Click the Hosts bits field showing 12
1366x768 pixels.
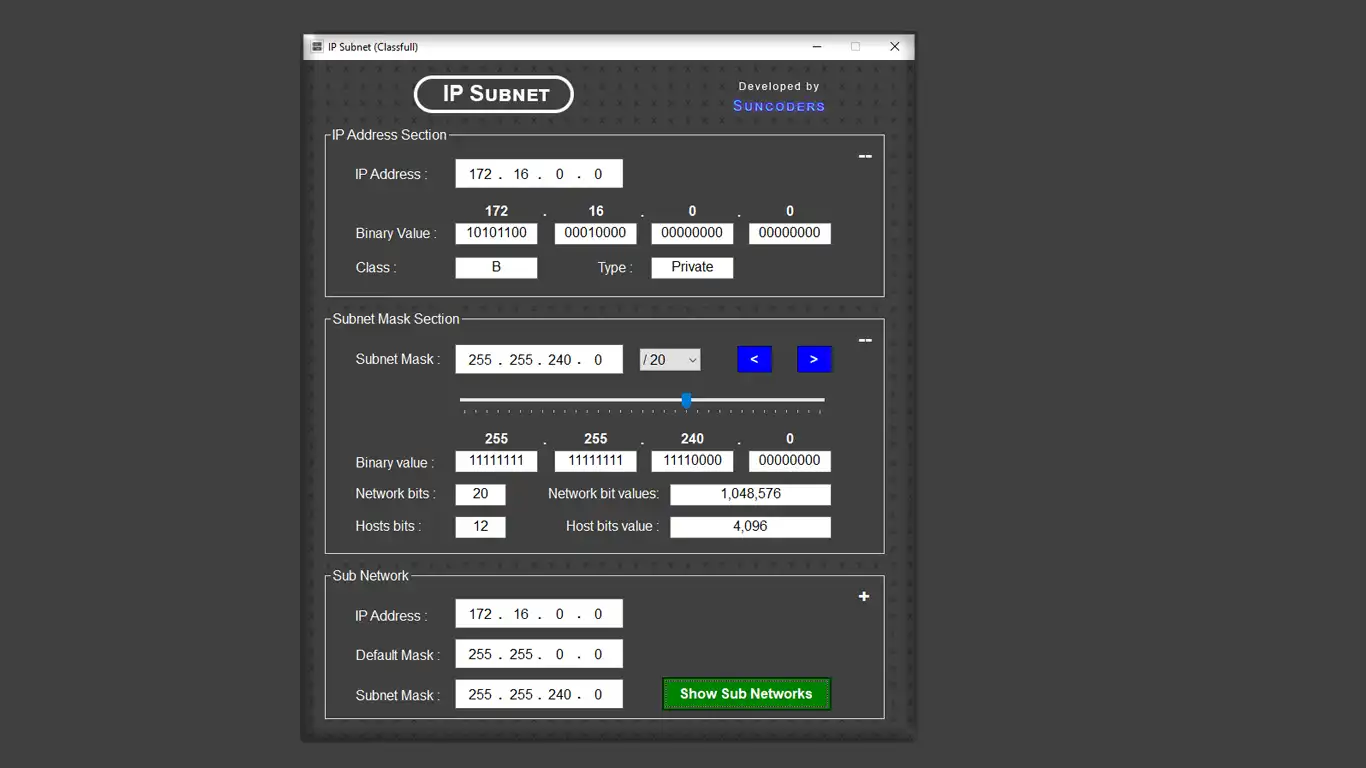coord(480,527)
